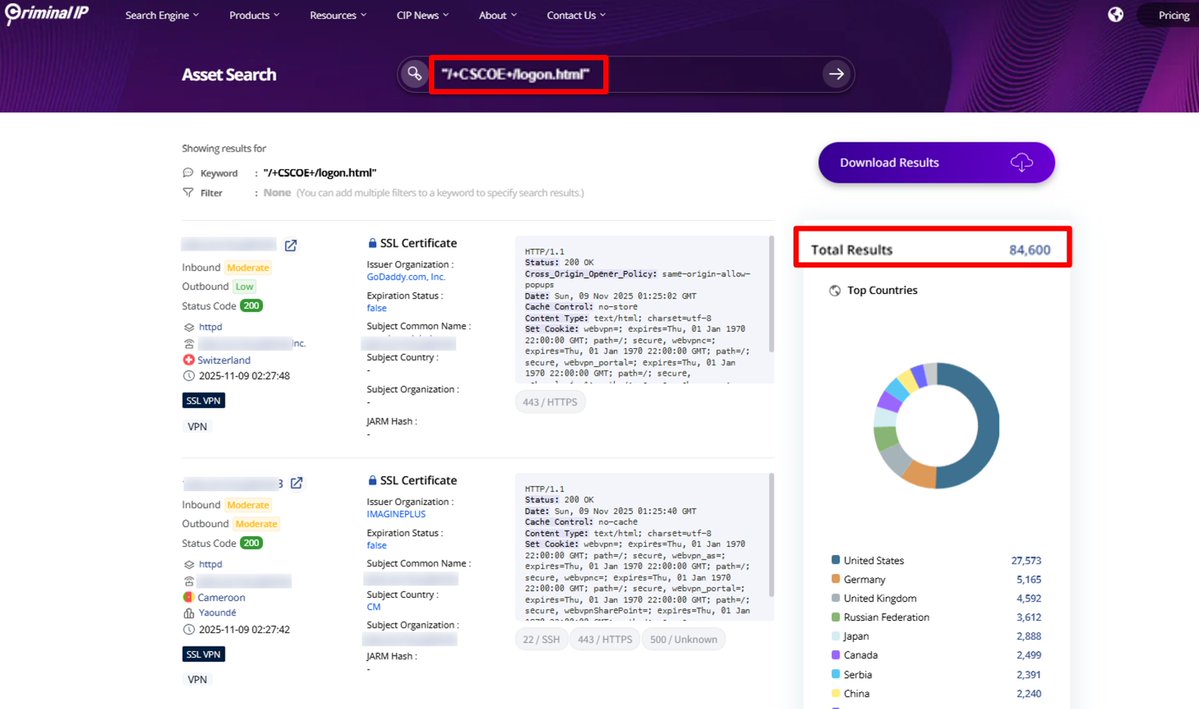Click the magnifier icon in search bar

coord(414,74)
